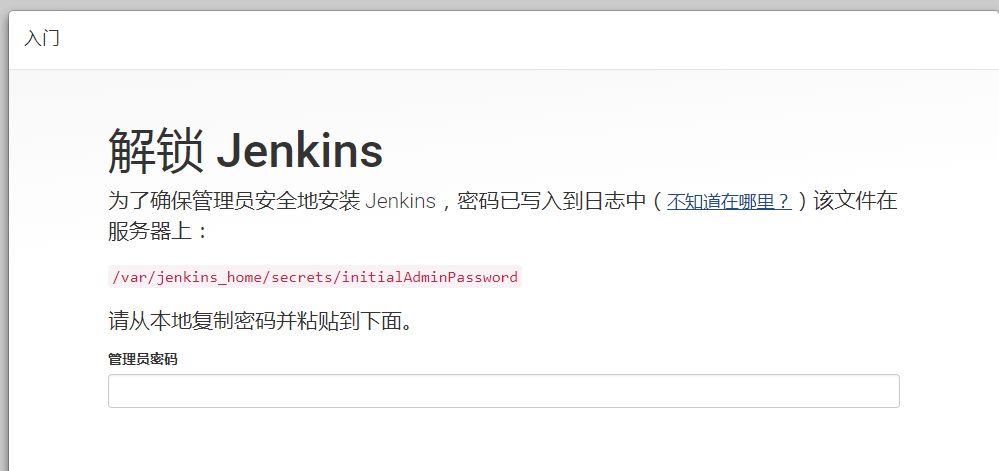This screenshot has width=999, height=471.
Task: Focus the 管理员密码 input field
Action: click(503, 391)
